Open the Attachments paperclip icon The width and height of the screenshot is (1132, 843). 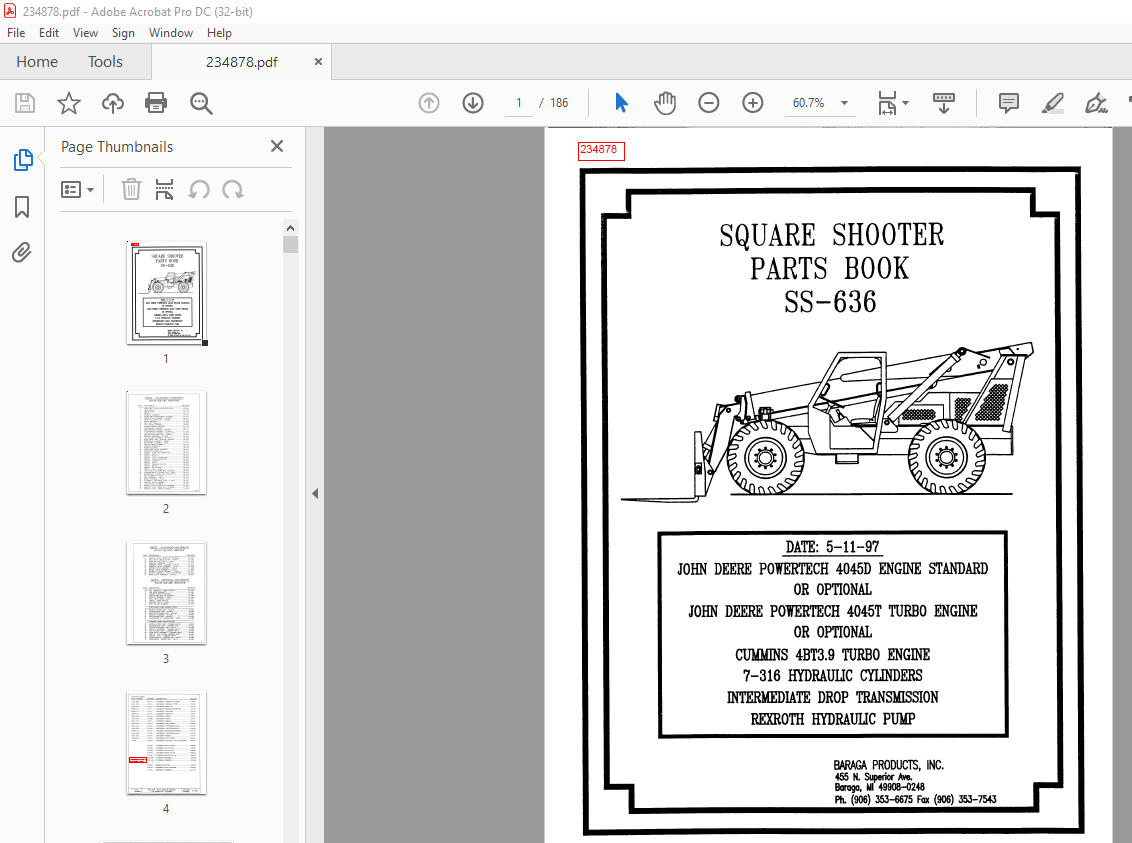[22, 253]
